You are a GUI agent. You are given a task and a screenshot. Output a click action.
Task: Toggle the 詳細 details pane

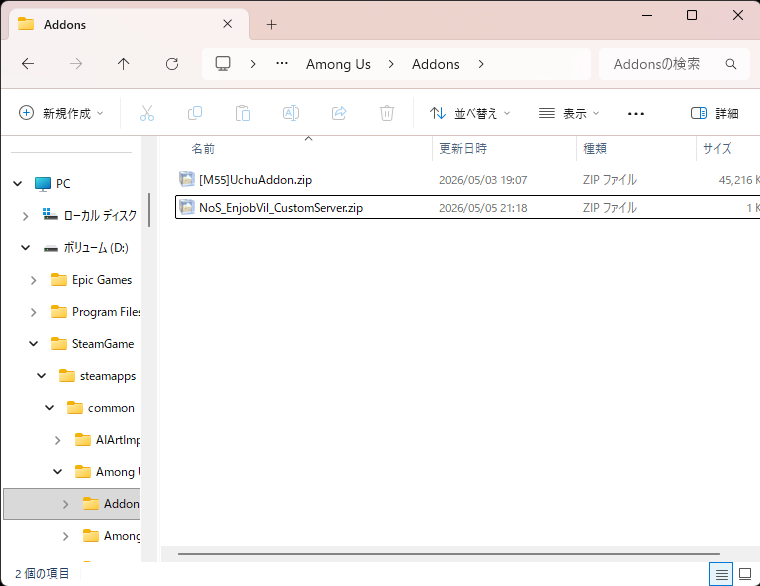pos(714,113)
